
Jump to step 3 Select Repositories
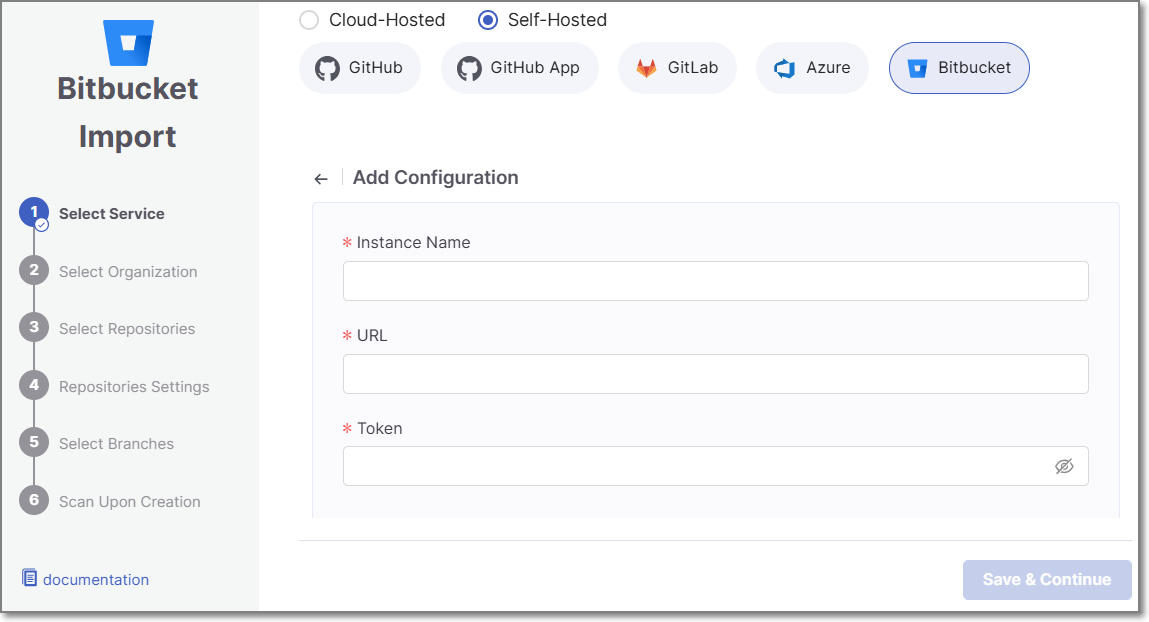[126, 329]
